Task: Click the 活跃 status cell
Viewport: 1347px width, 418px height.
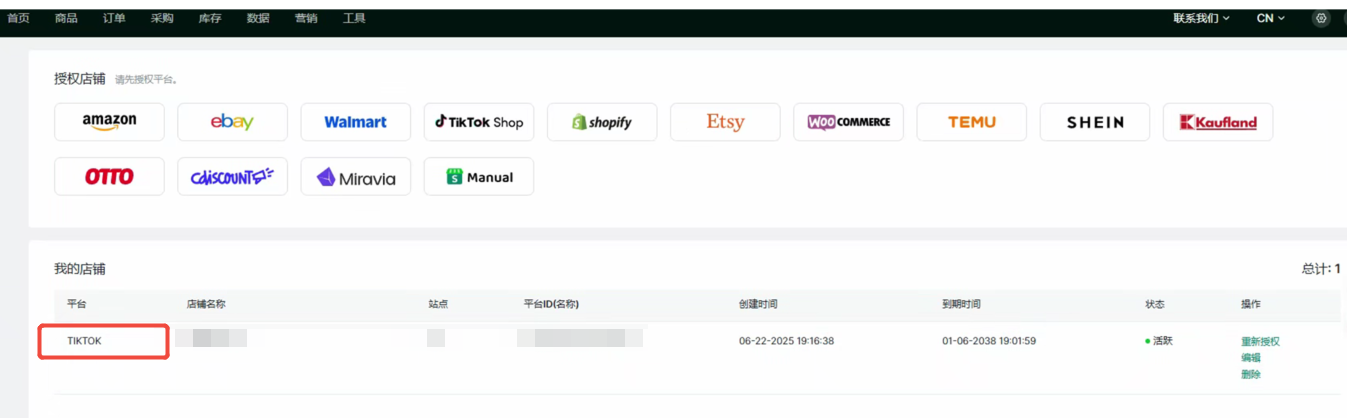Action: click(1159, 341)
